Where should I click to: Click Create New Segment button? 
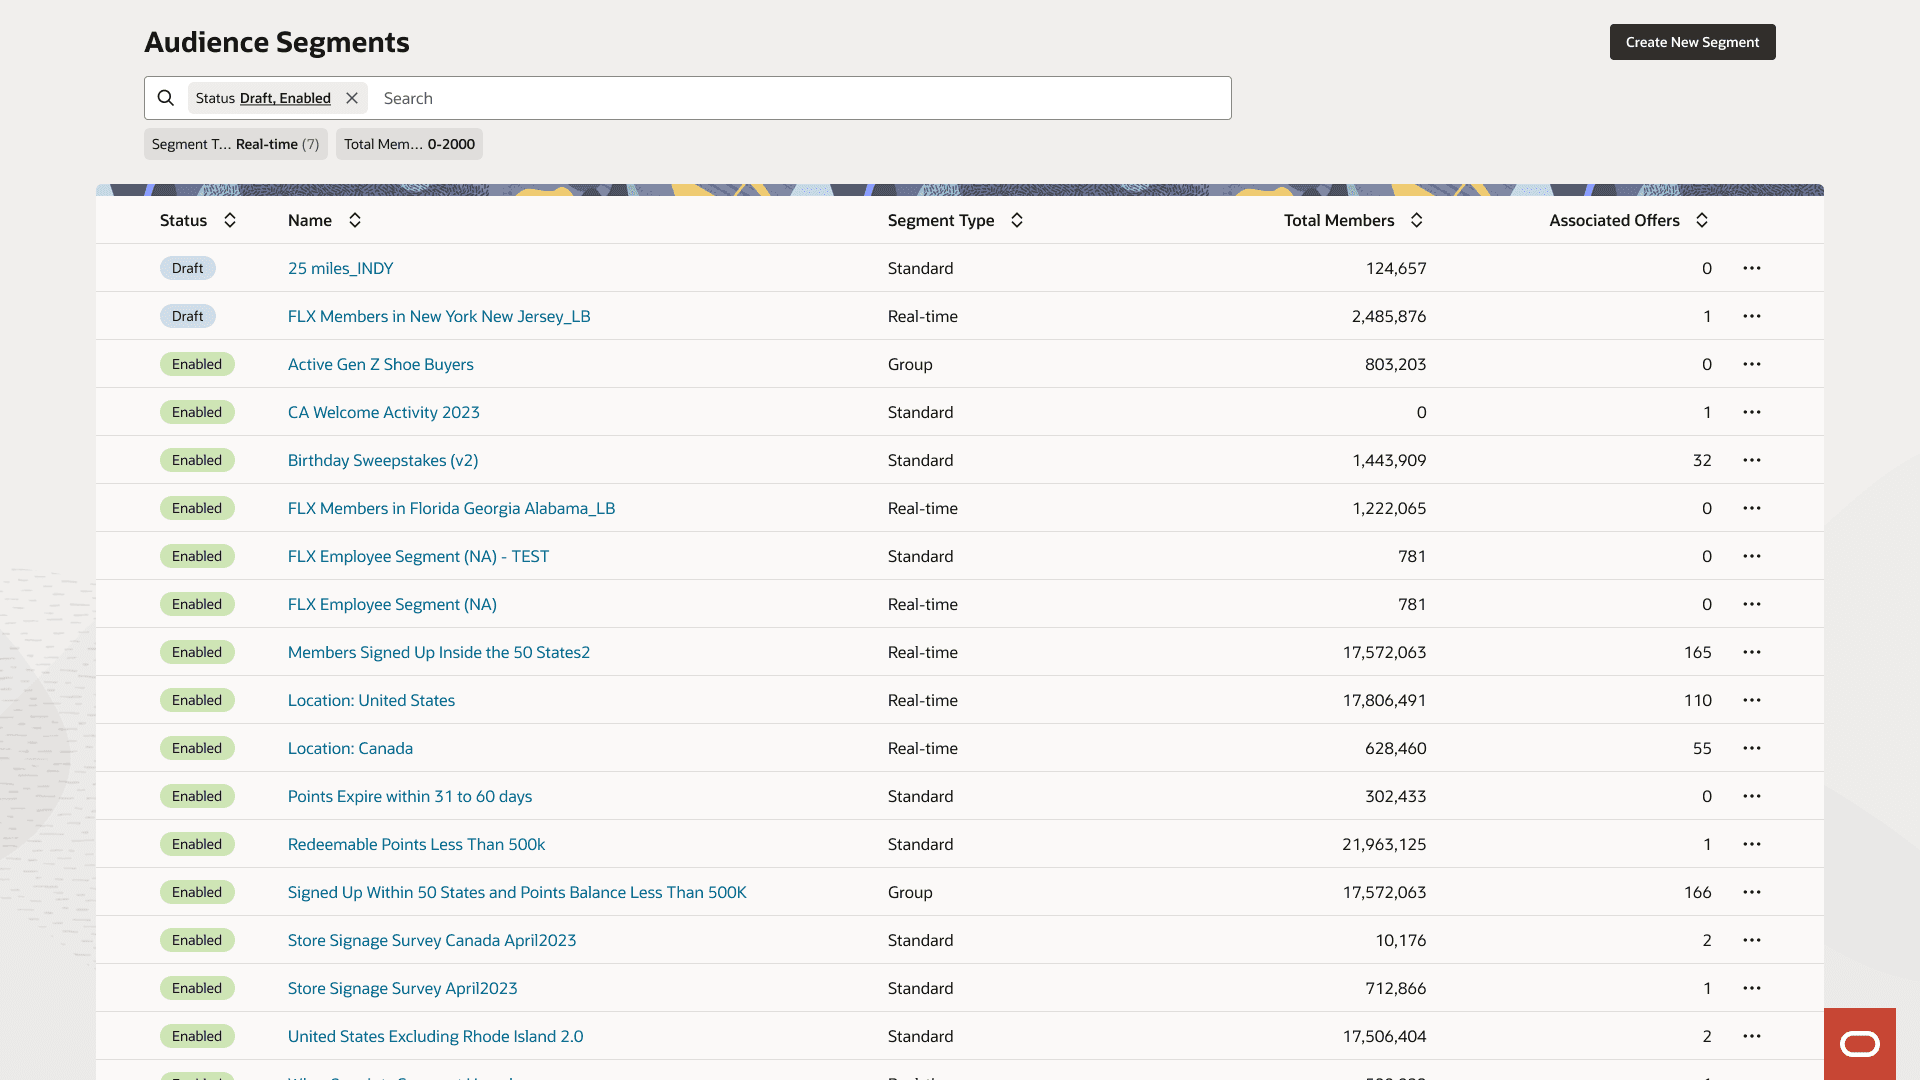tap(1692, 42)
